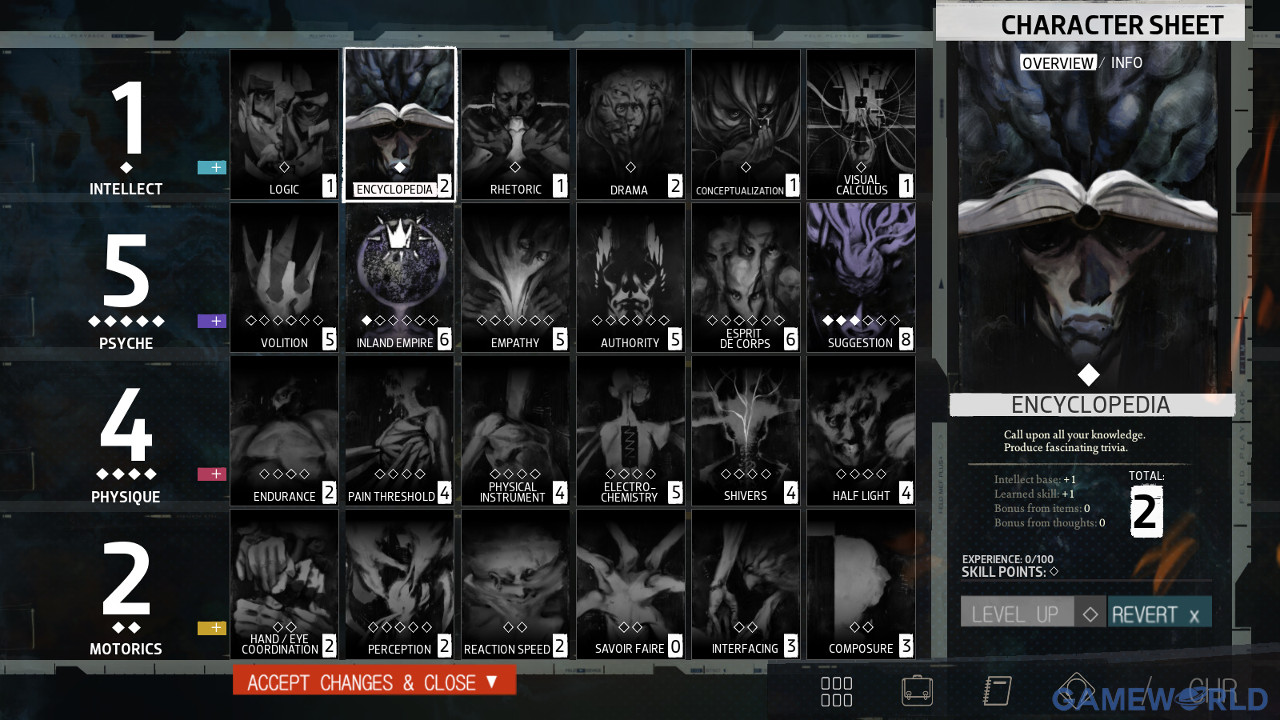Image resolution: width=1280 pixels, height=720 pixels.
Task: Select the Suggestion skill card
Action: click(x=861, y=277)
